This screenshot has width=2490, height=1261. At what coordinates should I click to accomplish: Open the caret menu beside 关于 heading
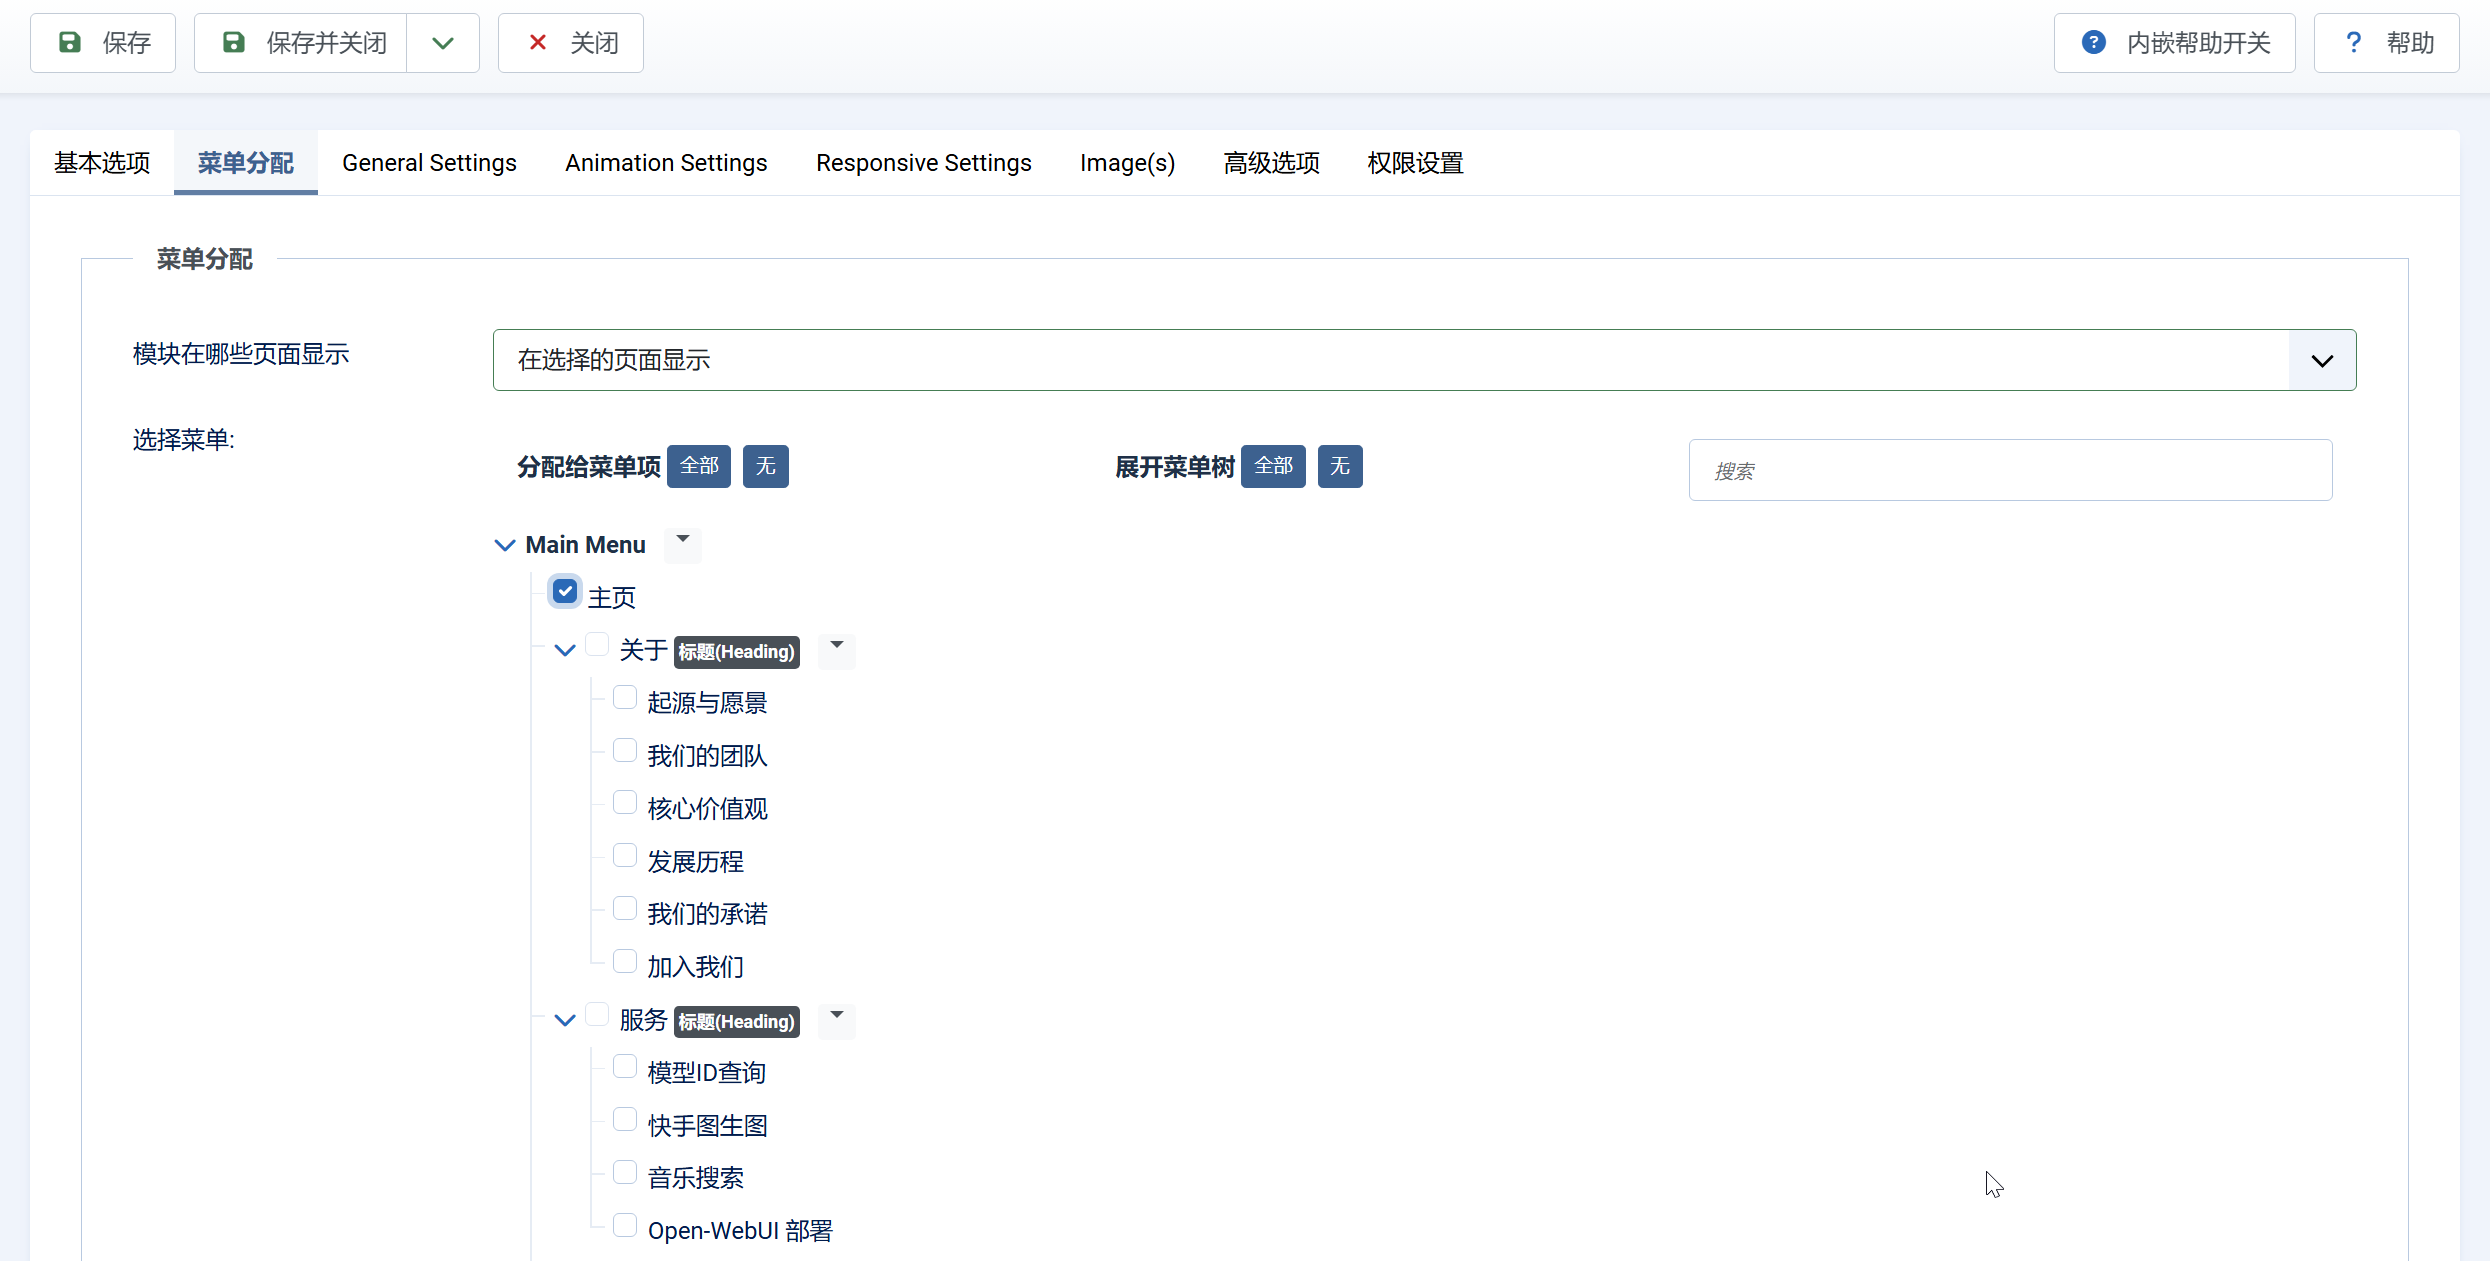click(x=837, y=647)
